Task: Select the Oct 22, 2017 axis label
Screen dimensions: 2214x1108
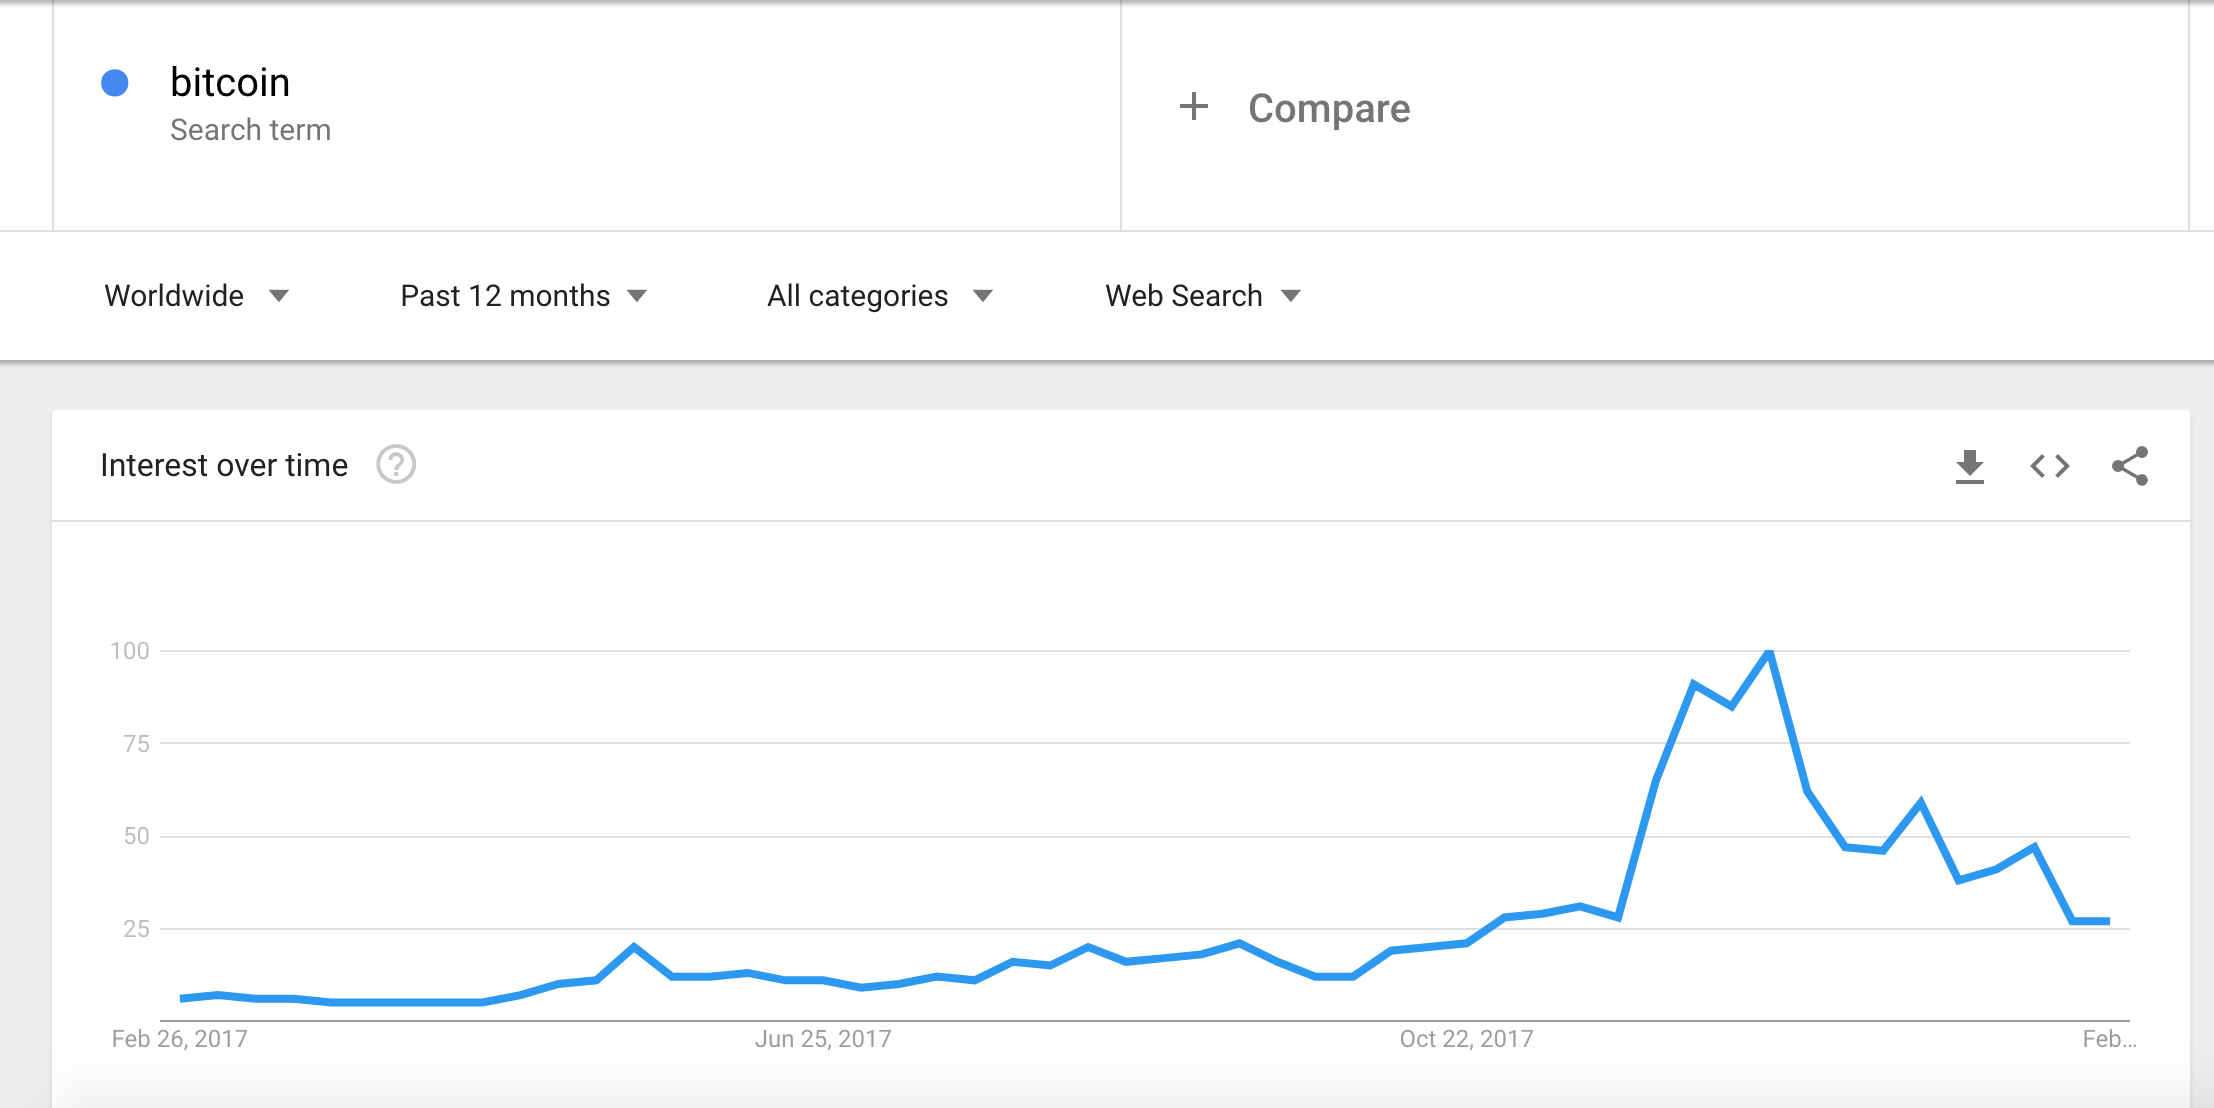Action: [x=1466, y=1039]
